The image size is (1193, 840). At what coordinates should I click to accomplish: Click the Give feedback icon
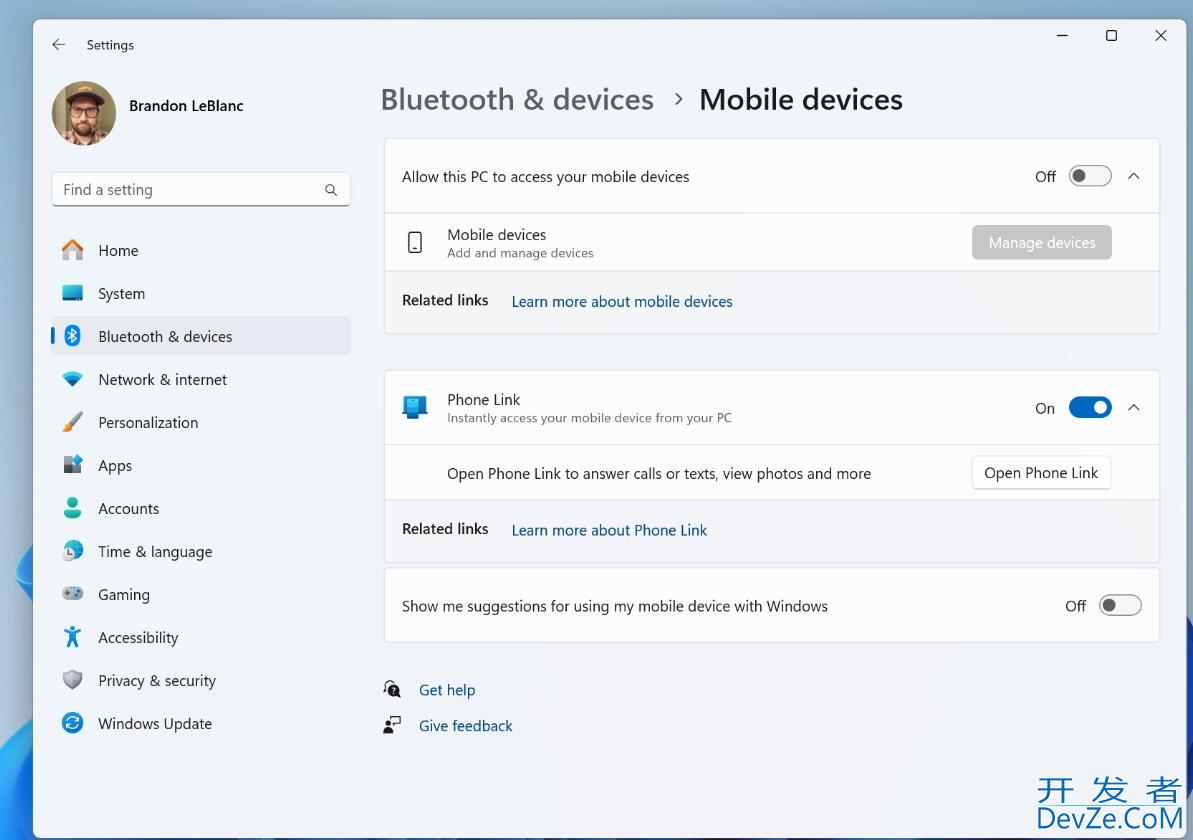pos(392,725)
